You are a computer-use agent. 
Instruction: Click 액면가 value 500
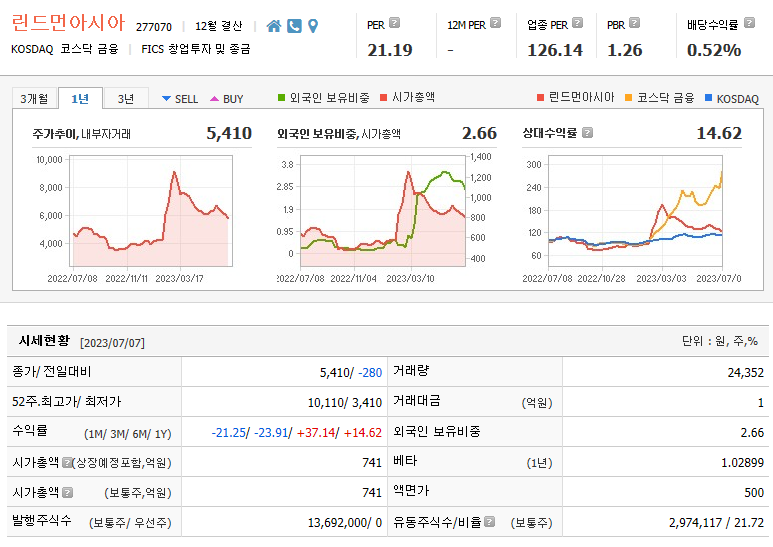click(754, 492)
